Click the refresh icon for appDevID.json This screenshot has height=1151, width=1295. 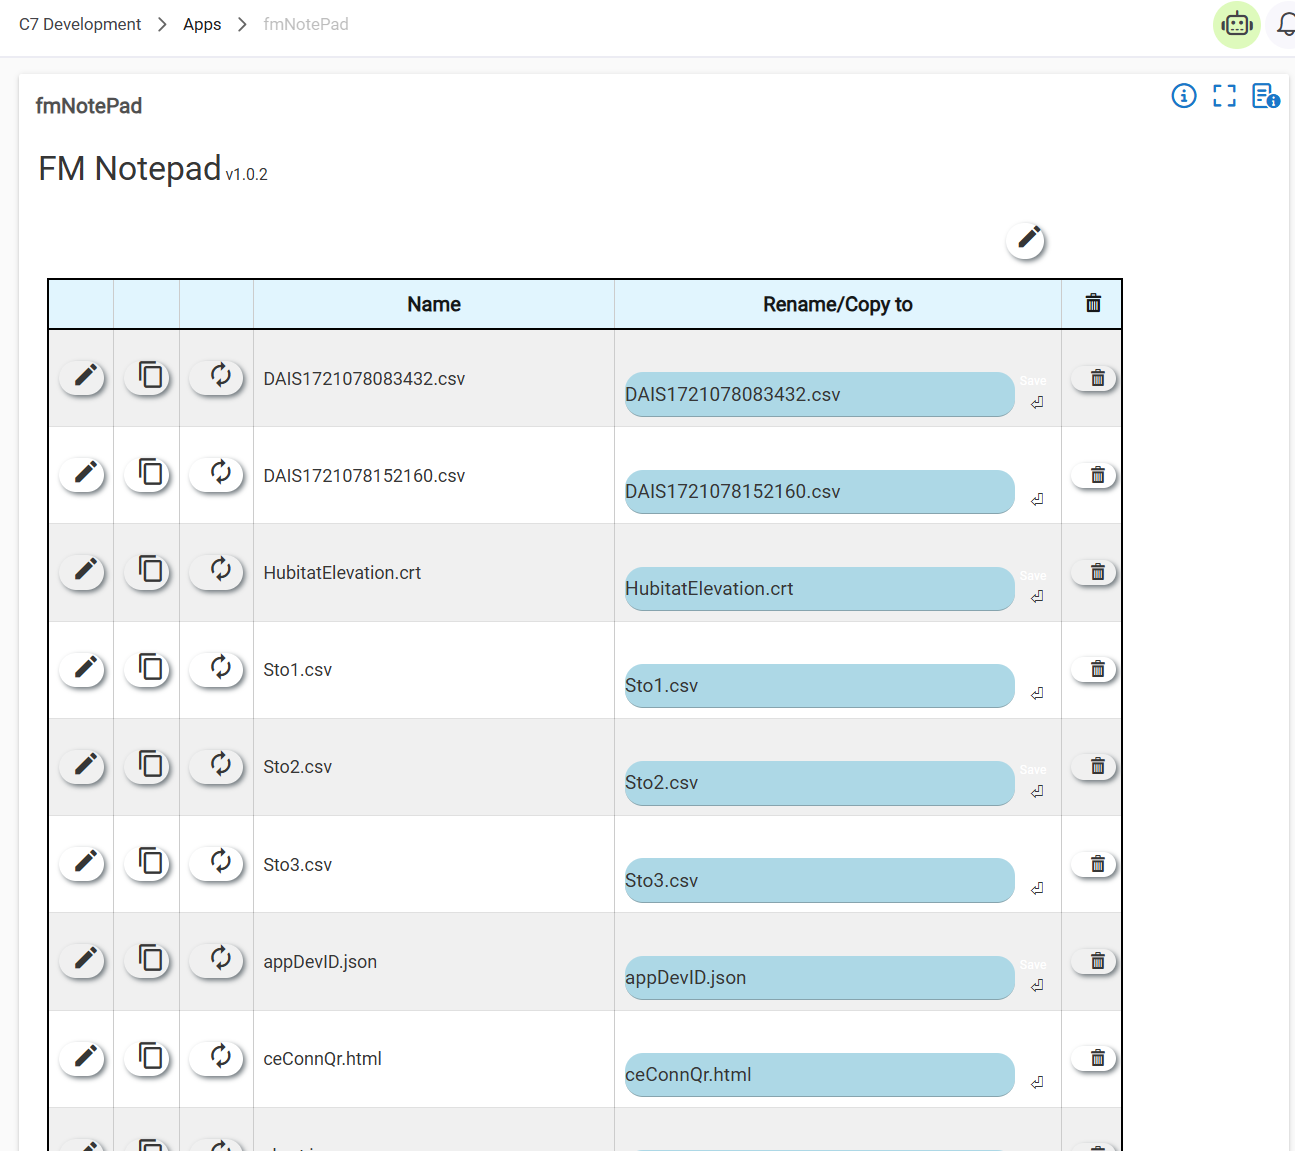219,959
